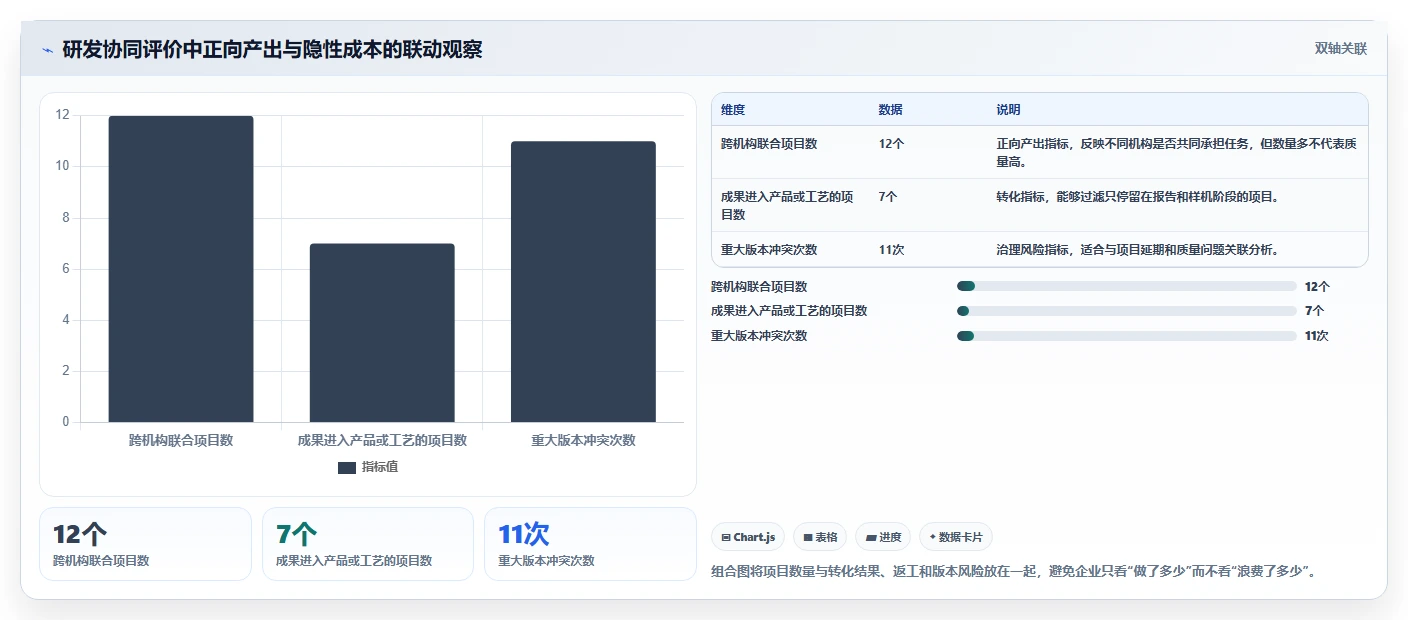Select the 11次 data card
The image size is (1408, 620).
pos(590,544)
